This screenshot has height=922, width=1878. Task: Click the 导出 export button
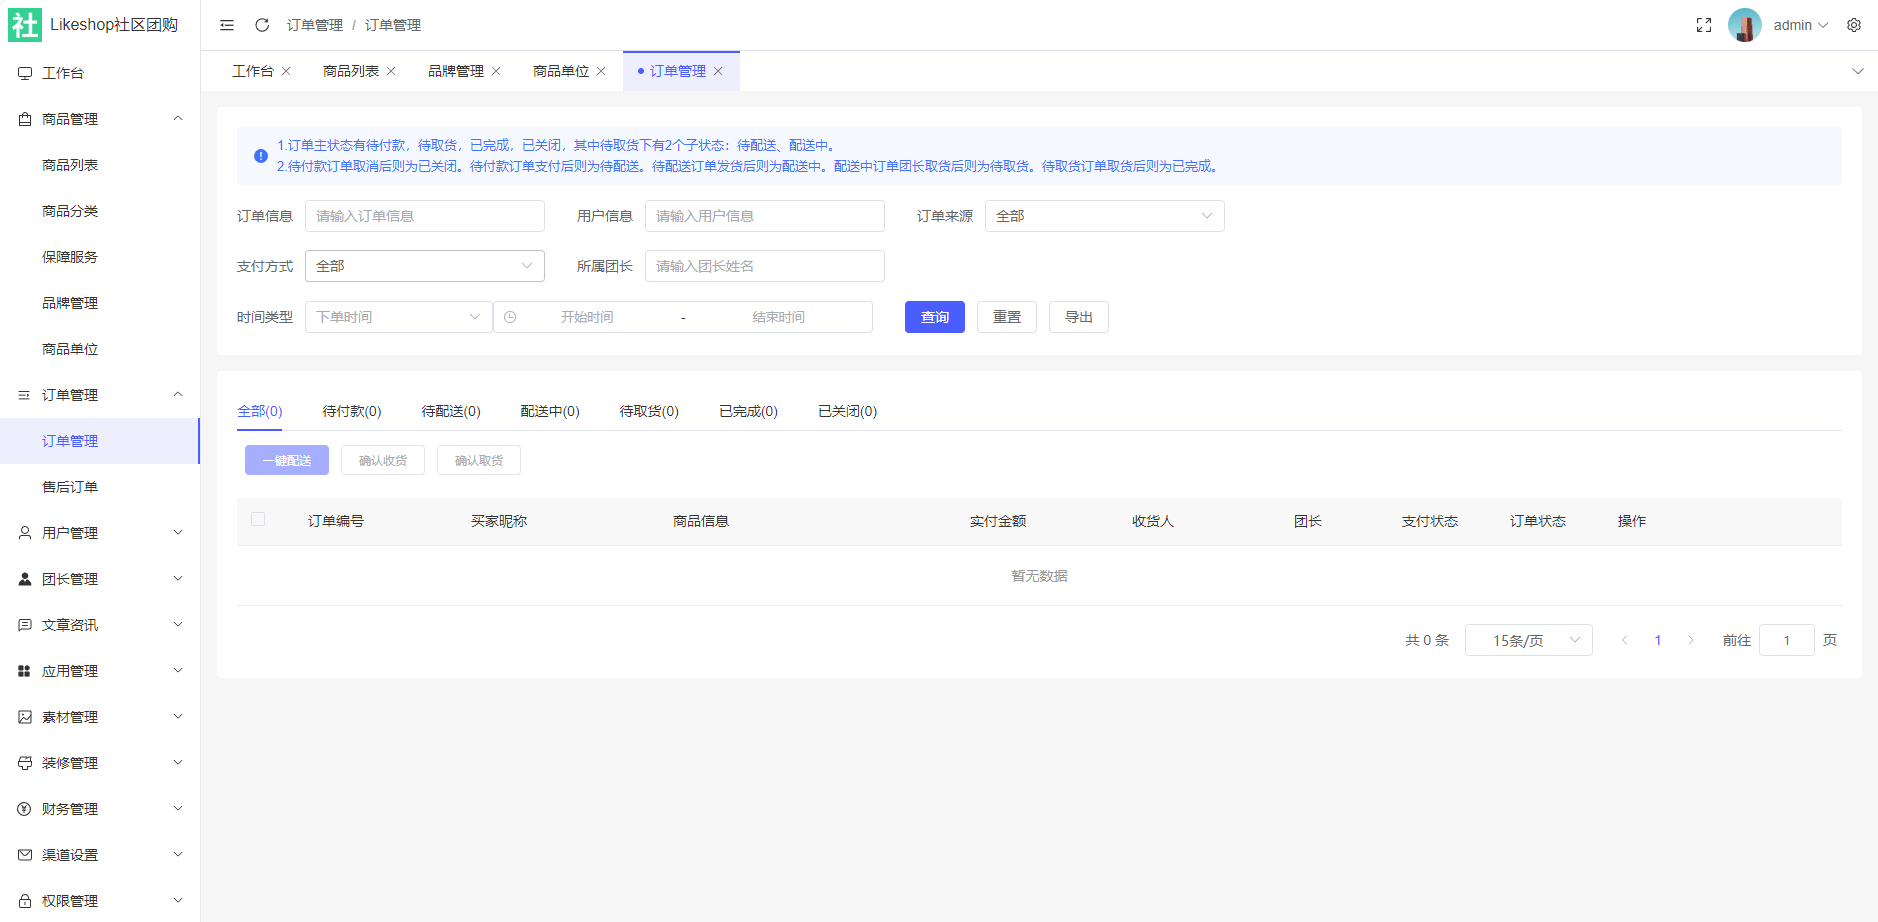point(1078,317)
